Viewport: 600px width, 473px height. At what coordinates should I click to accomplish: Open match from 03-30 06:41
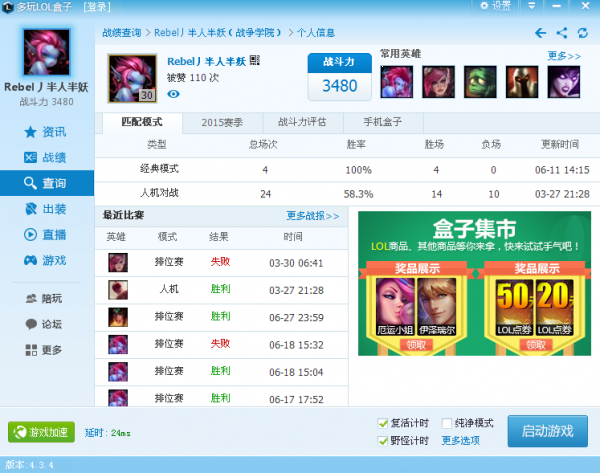[222, 263]
